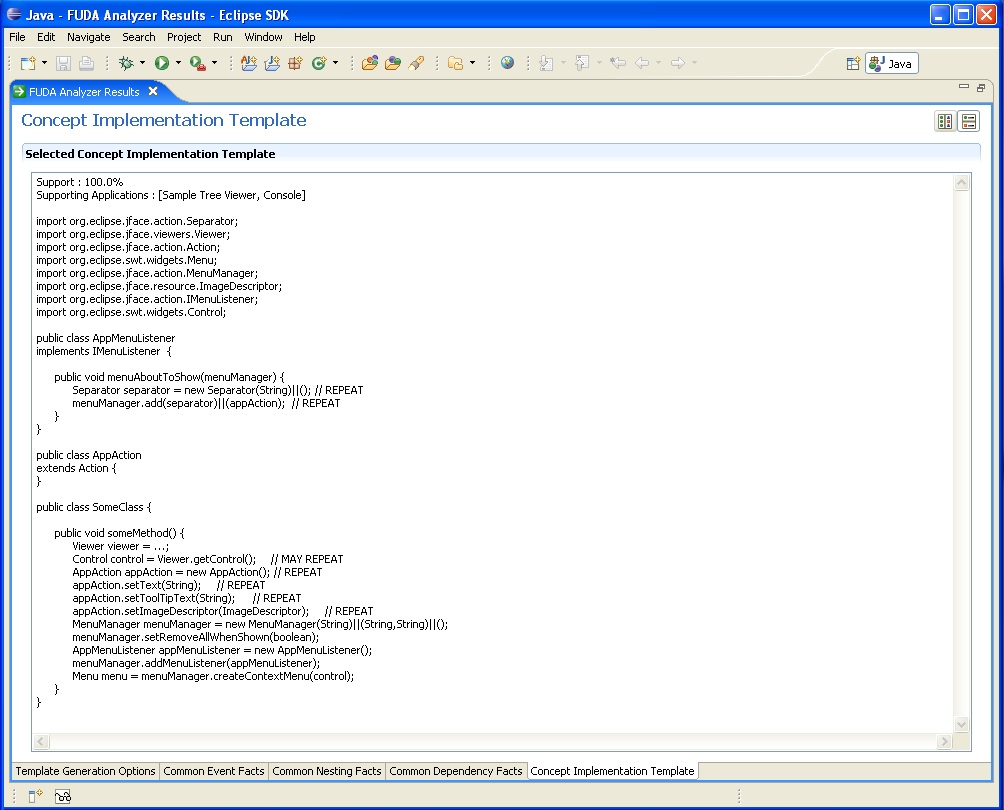Restore the editor area view
Image resolution: width=1004 pixels, height=810 pixels.
pyautogui.click(x=981, y=88)
